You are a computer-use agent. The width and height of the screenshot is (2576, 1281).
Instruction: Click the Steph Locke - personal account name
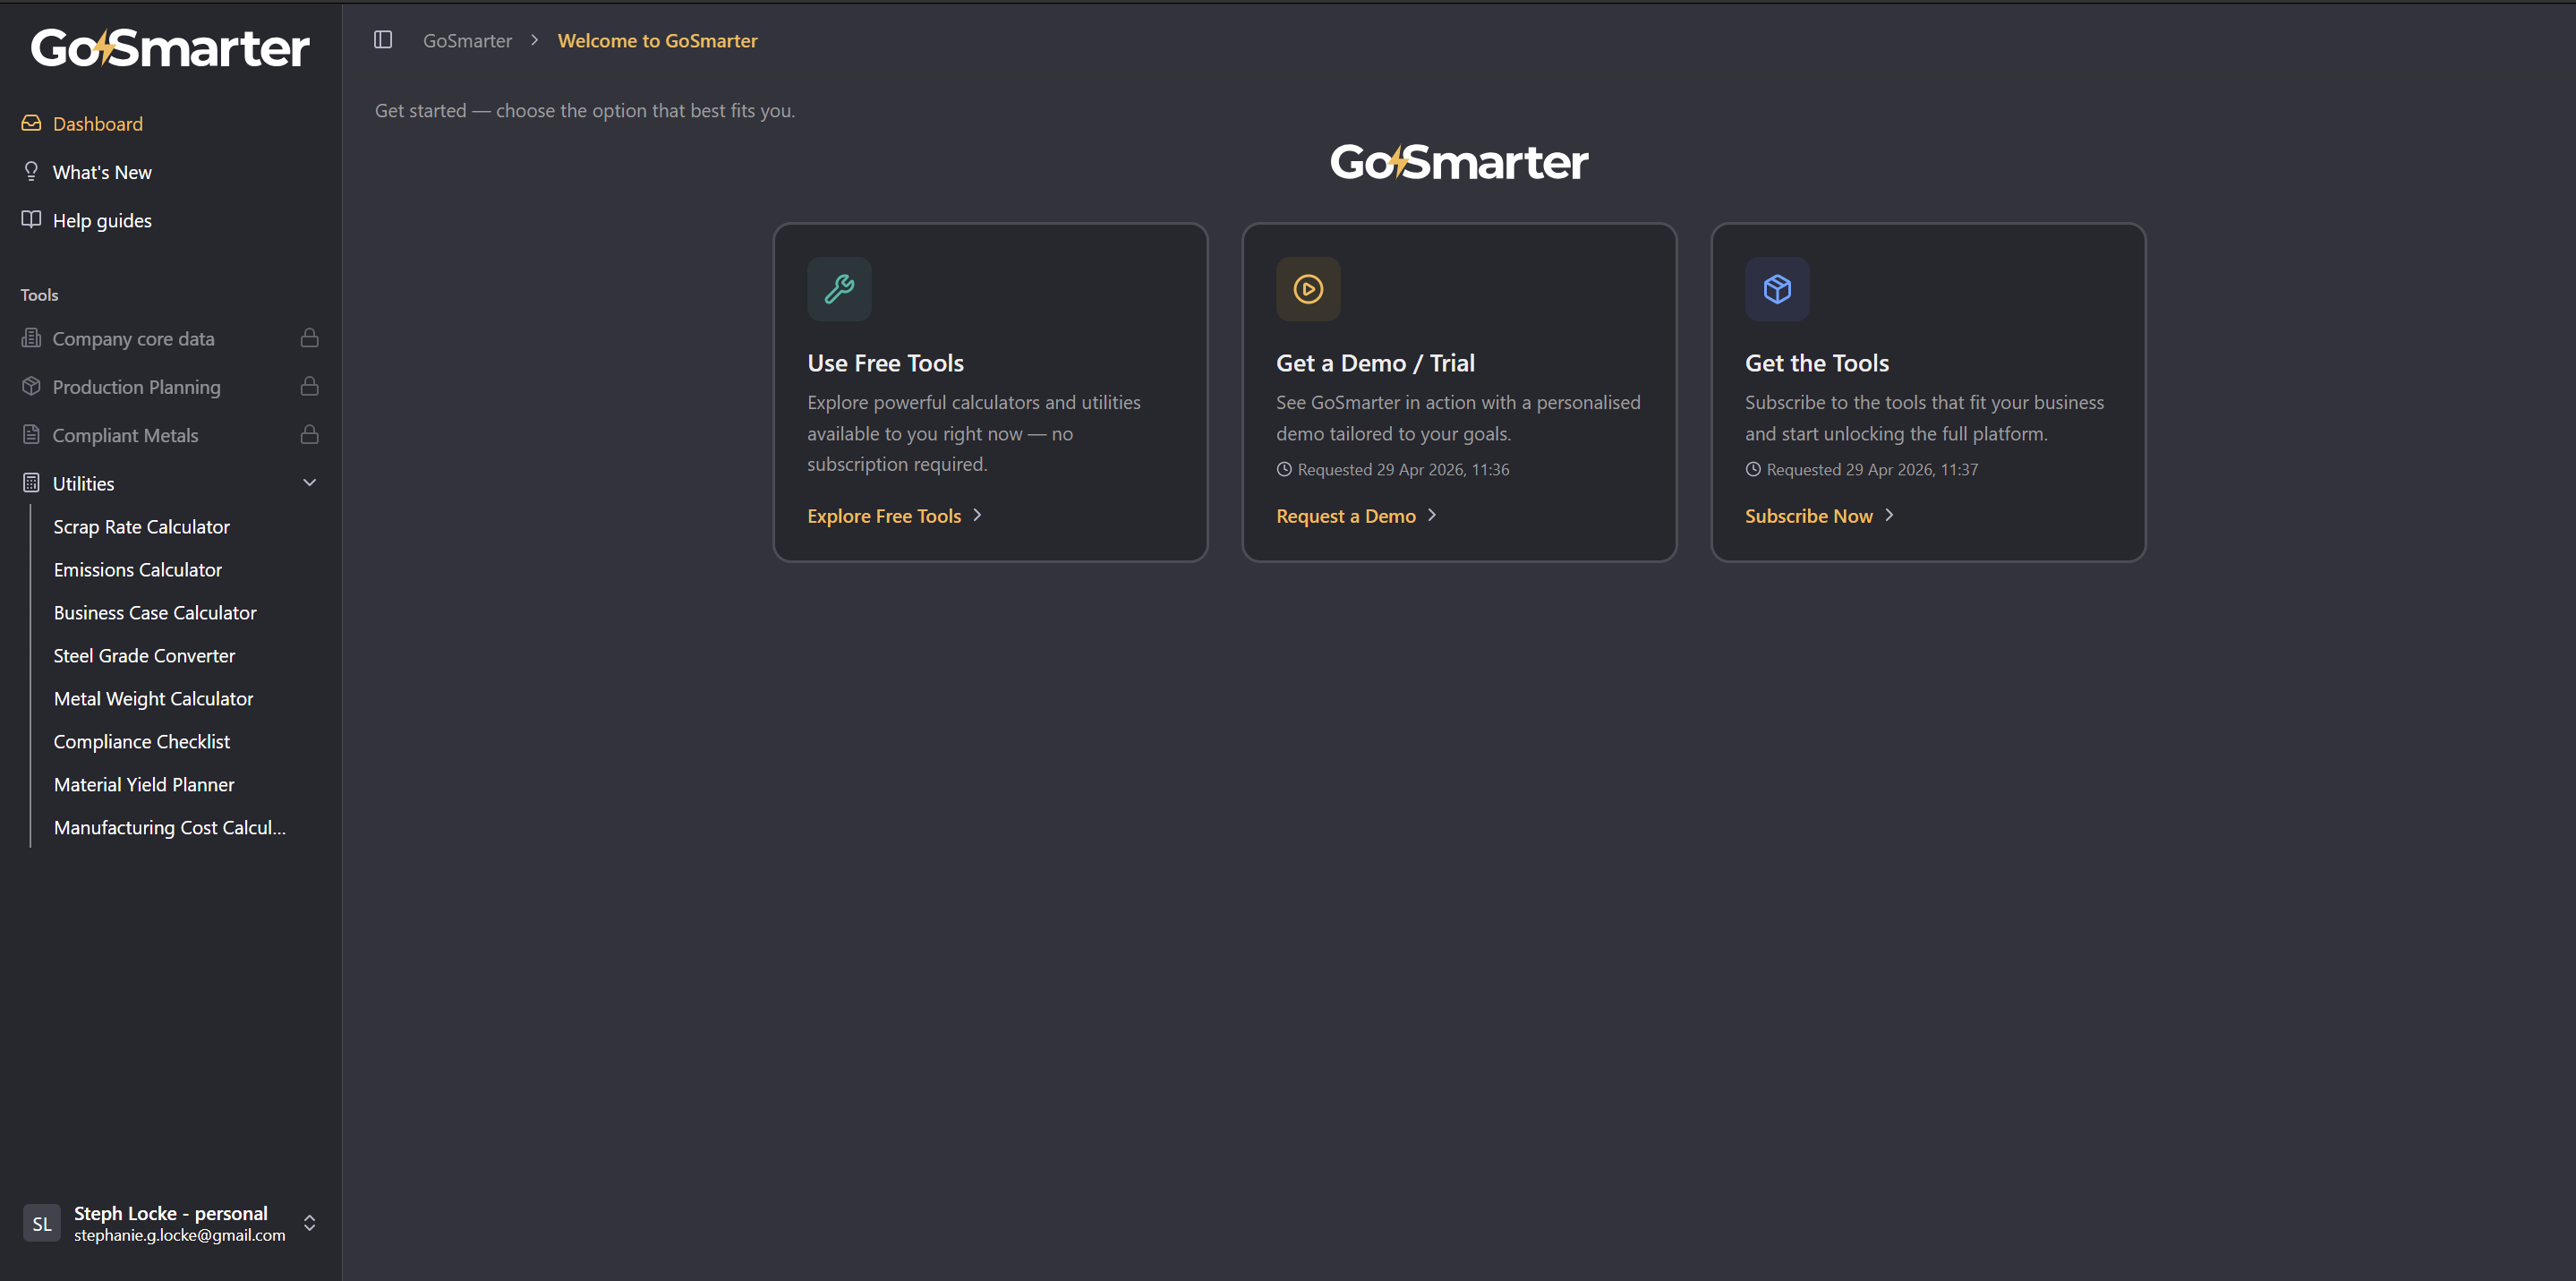click(x=170, y=1212)
